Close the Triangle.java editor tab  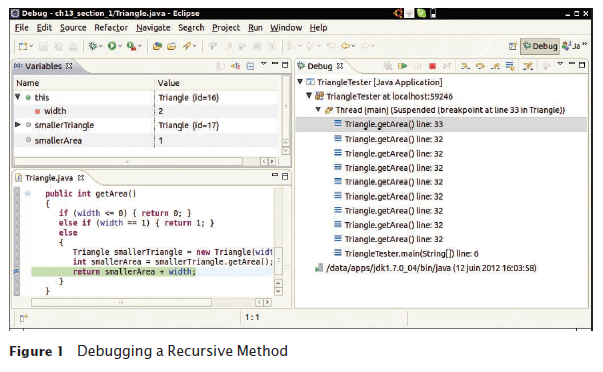point(81,178)
